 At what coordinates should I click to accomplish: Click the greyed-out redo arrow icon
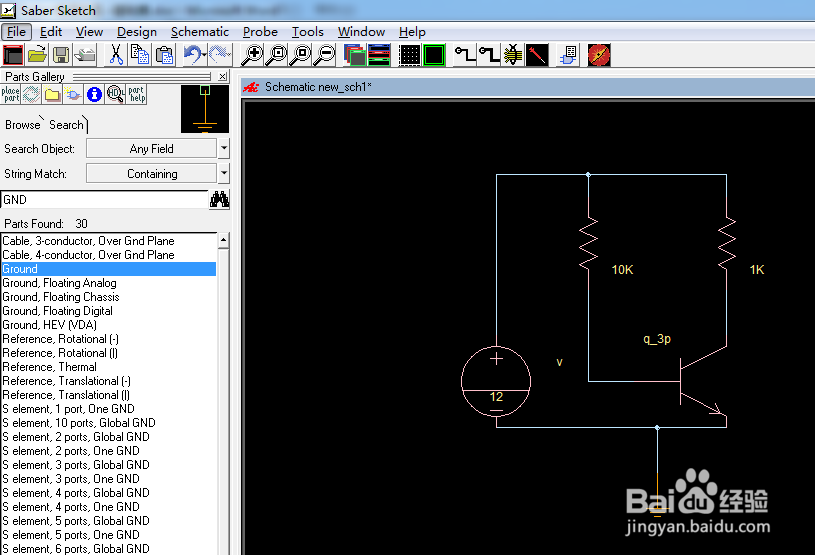point(220,55)
